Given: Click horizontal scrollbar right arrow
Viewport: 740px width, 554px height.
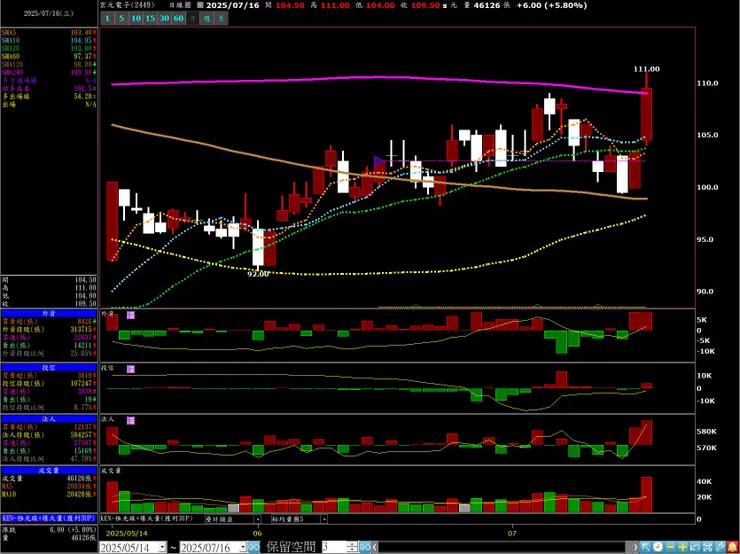Looking at the screenshot, I should (x=636, y=547).
